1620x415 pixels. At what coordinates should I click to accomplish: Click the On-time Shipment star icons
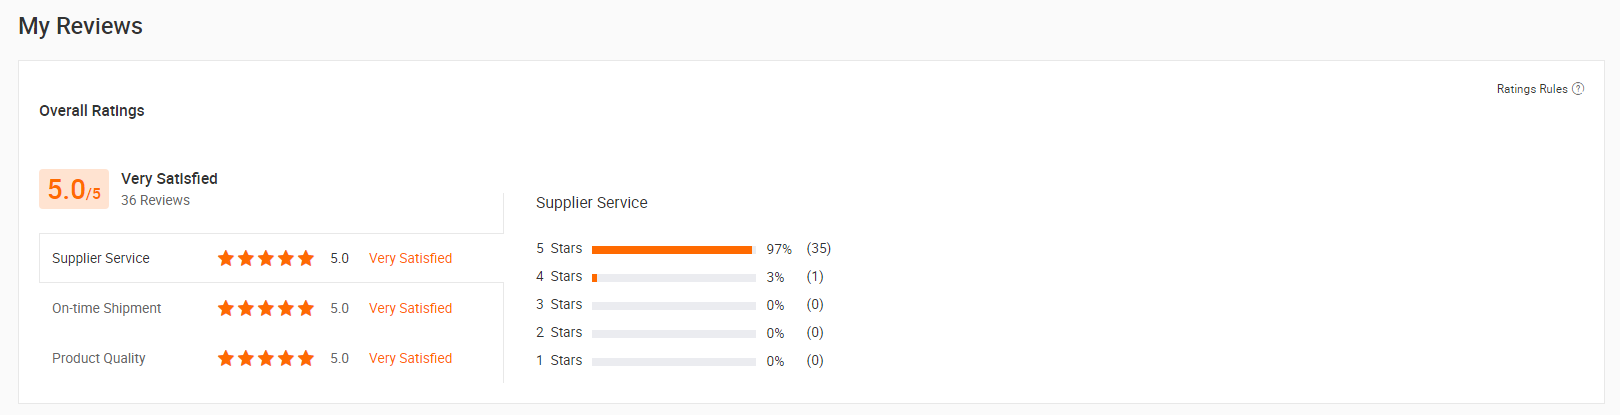(266, 308)
